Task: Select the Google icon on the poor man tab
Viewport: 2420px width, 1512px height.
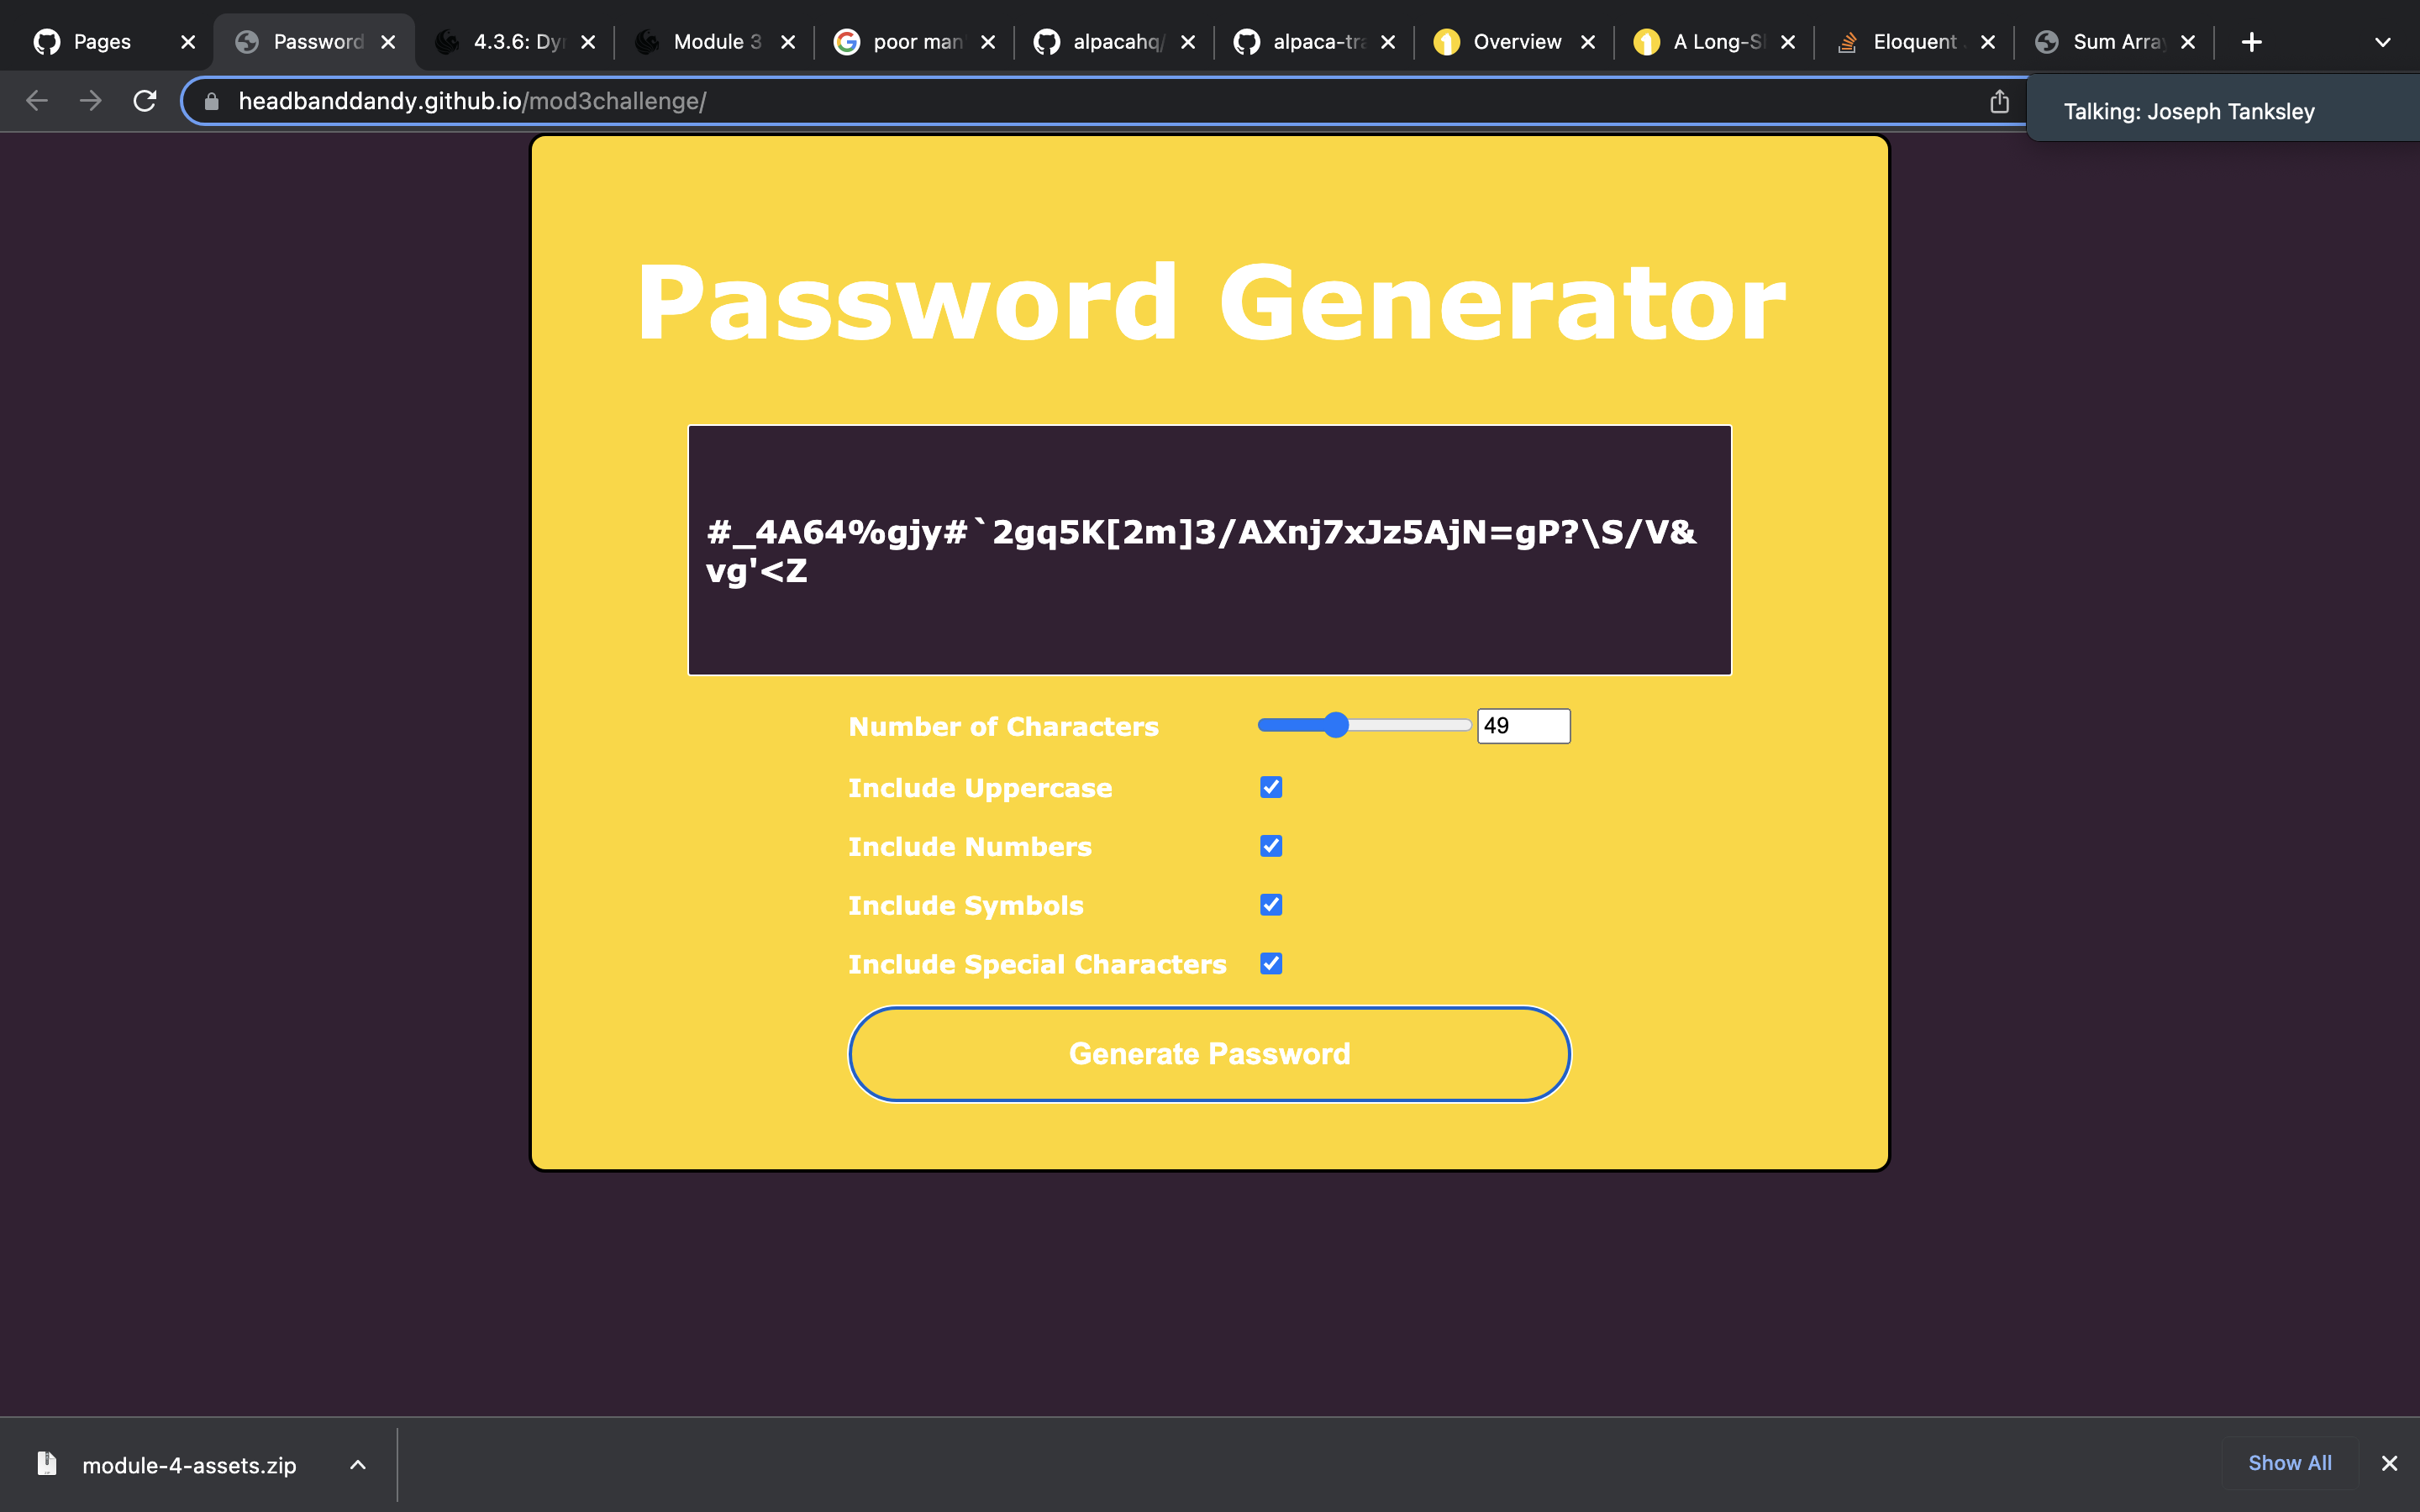Action: pos(847,41)
